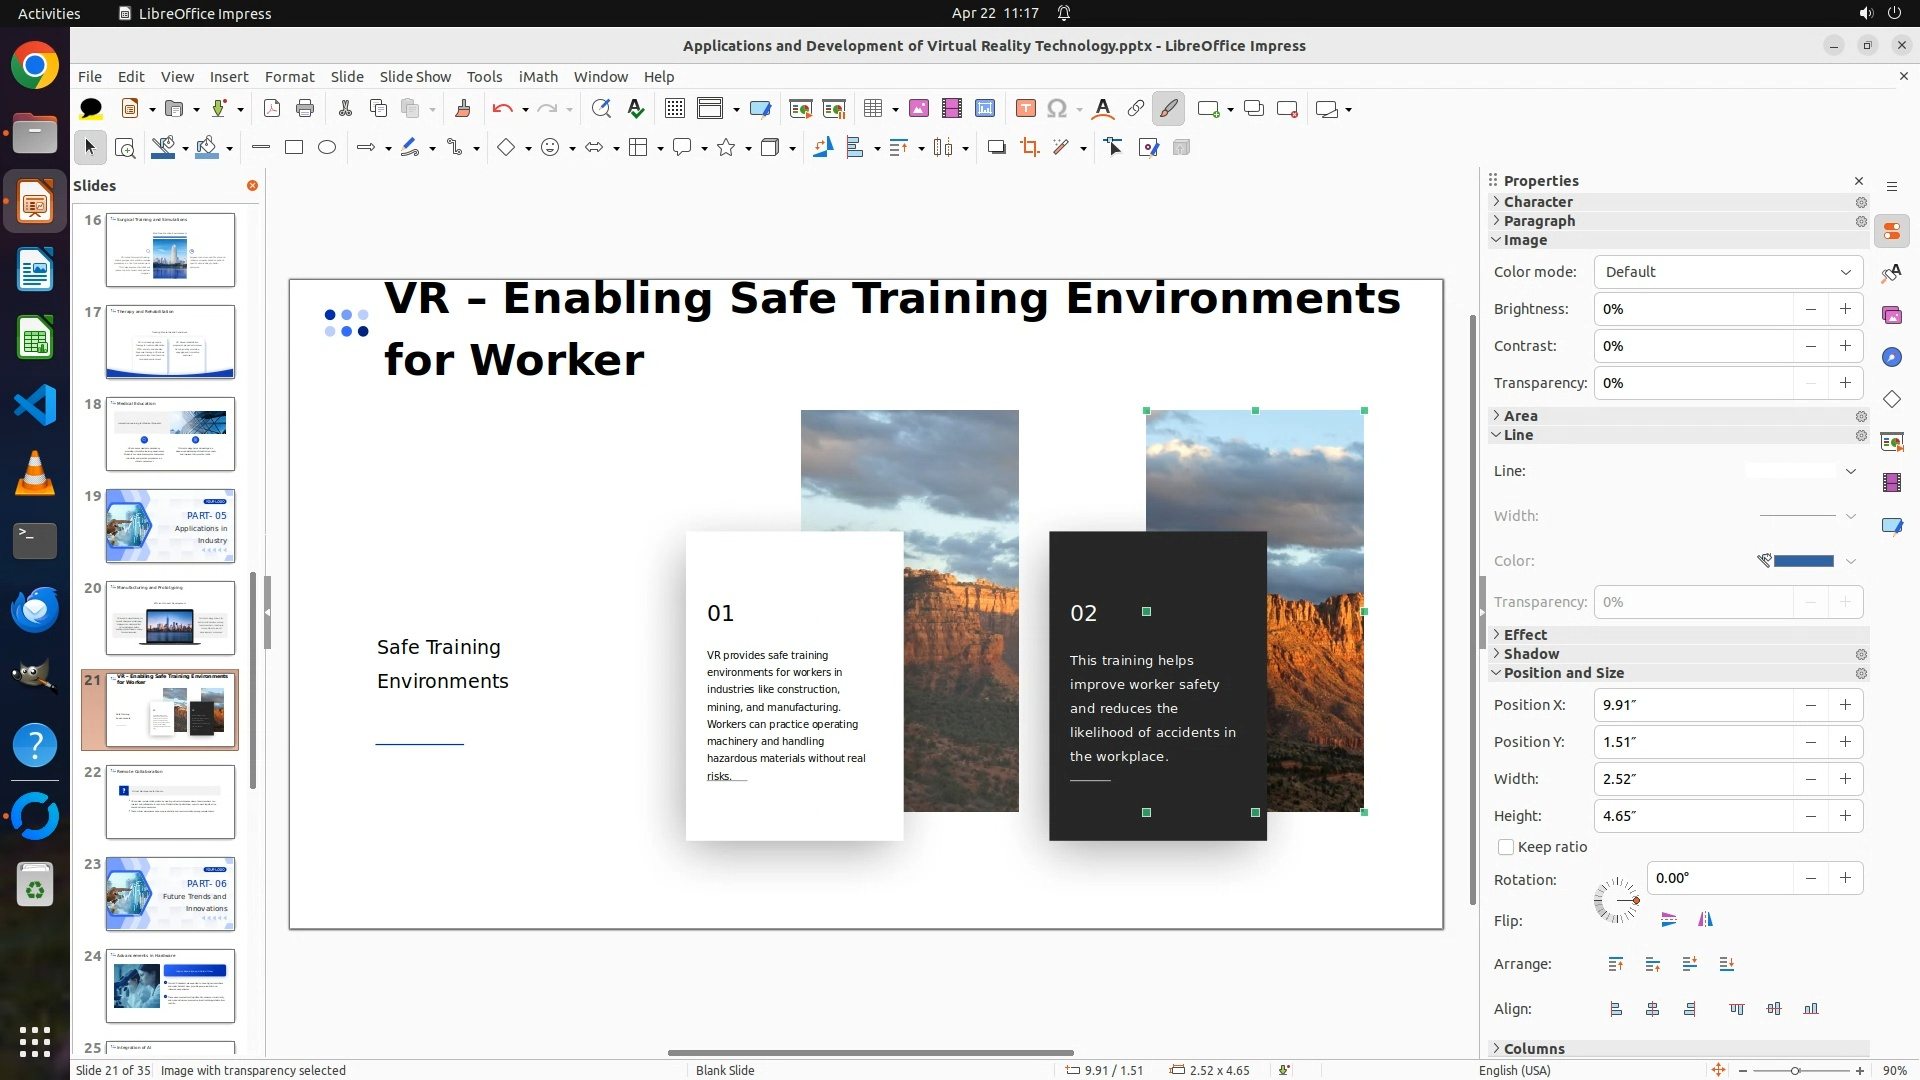Click Bring to Front arrange icon
The height and width of the screenshot is (1080, 1920).
(1616, 964)
